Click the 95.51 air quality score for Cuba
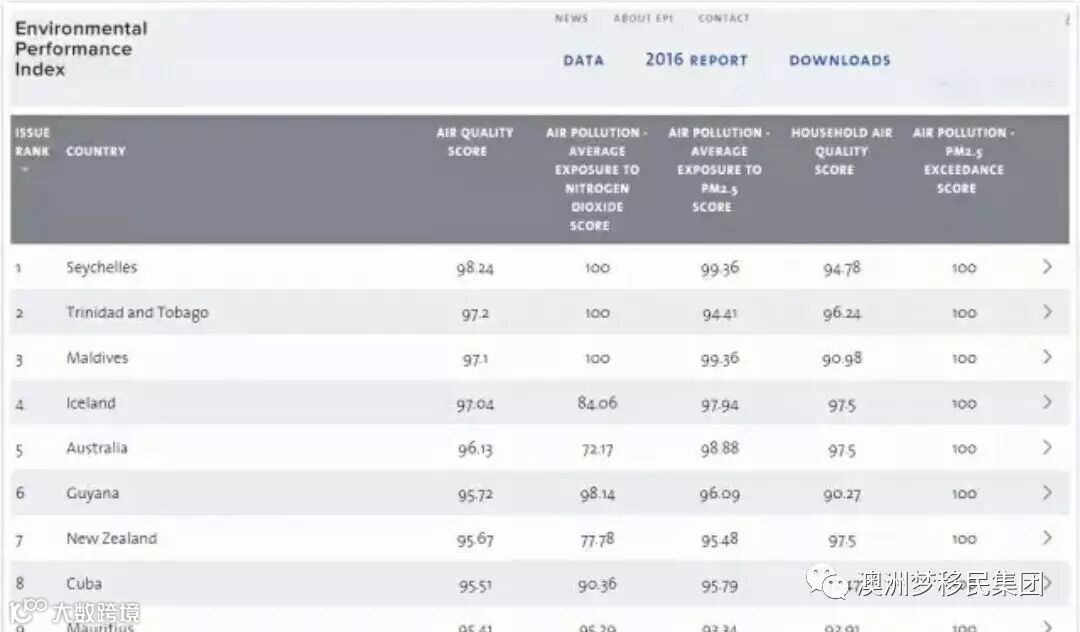The height and width of the screenshot is (632, 1080). coord(475,585)
